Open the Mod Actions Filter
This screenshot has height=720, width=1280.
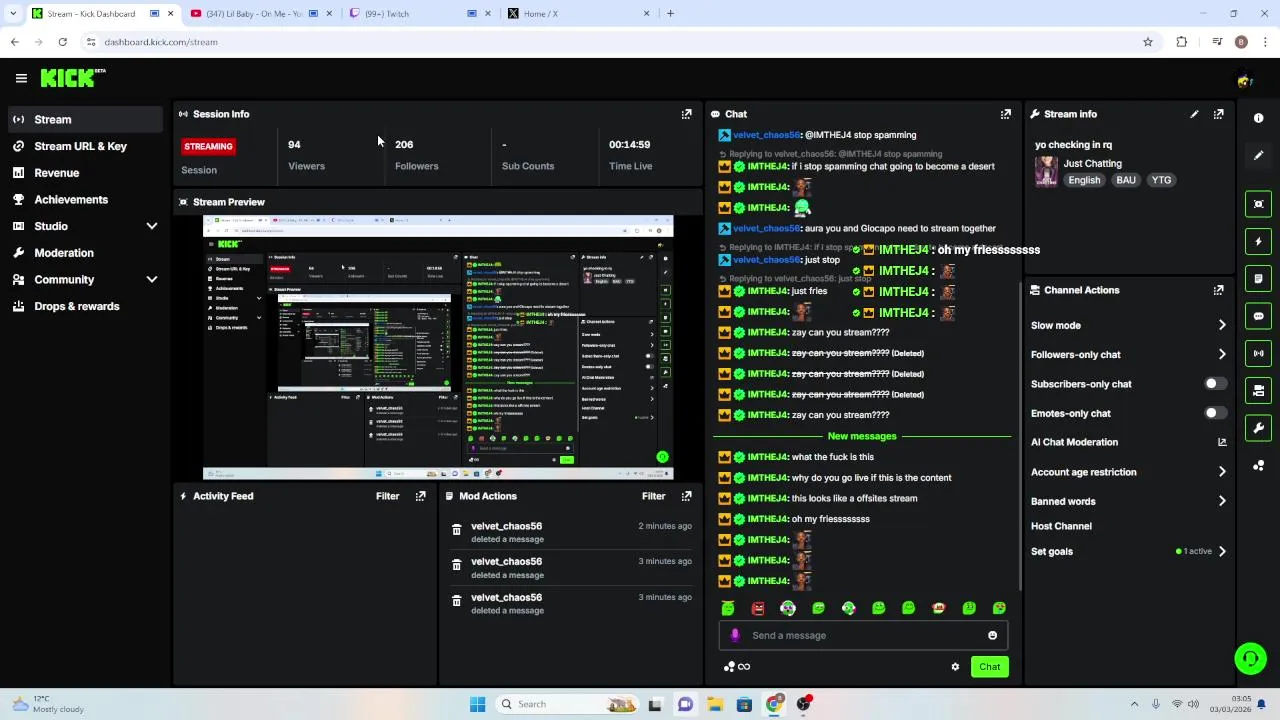tap(653, 496)
